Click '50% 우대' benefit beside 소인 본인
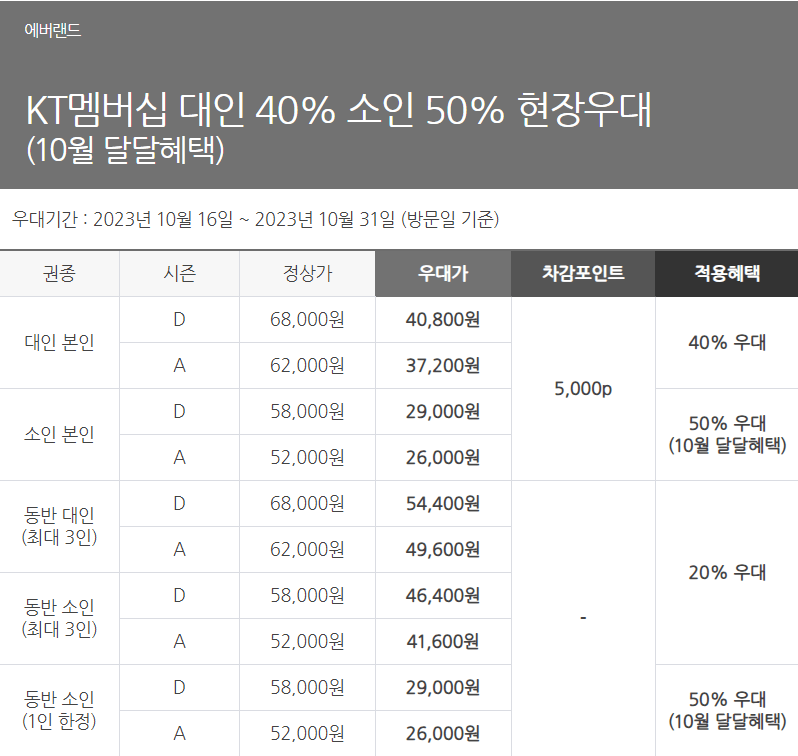Viewport: 798px width, 756px height. pos(727,434)
